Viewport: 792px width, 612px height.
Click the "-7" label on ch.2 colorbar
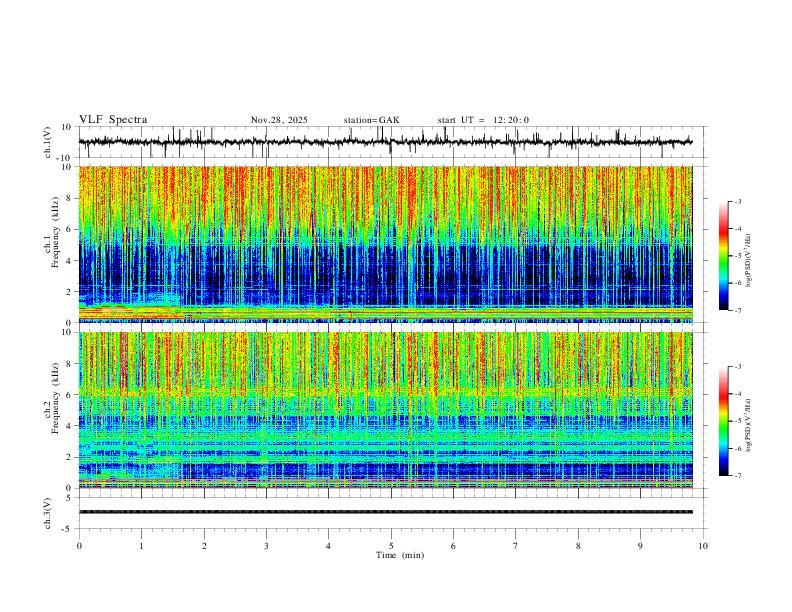[737, 476]
